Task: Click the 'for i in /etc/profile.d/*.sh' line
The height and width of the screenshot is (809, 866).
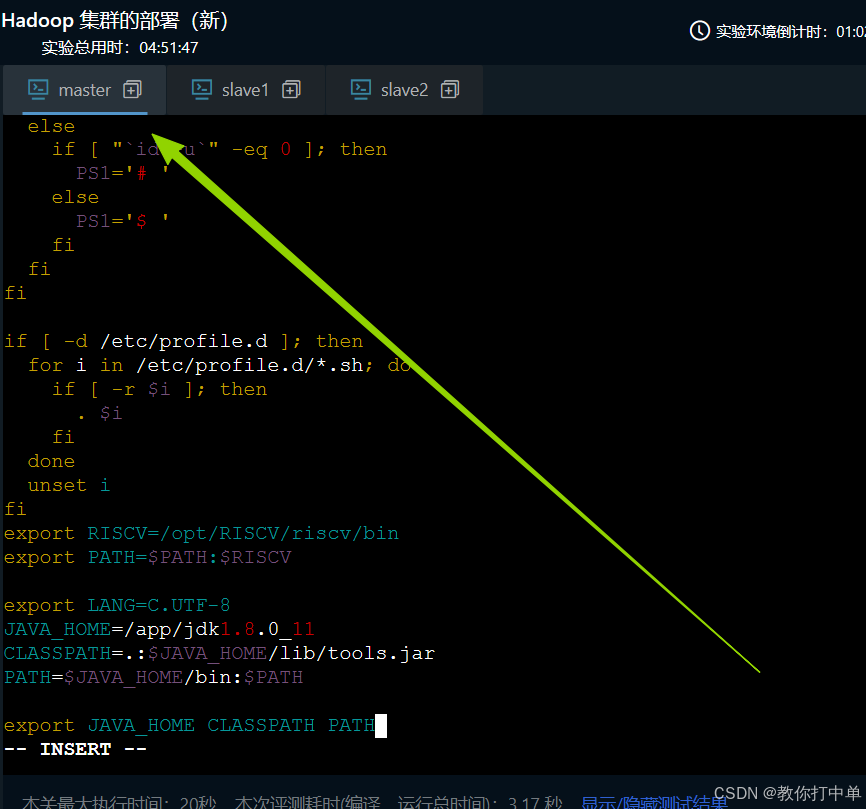Action: tap(220, 365)
